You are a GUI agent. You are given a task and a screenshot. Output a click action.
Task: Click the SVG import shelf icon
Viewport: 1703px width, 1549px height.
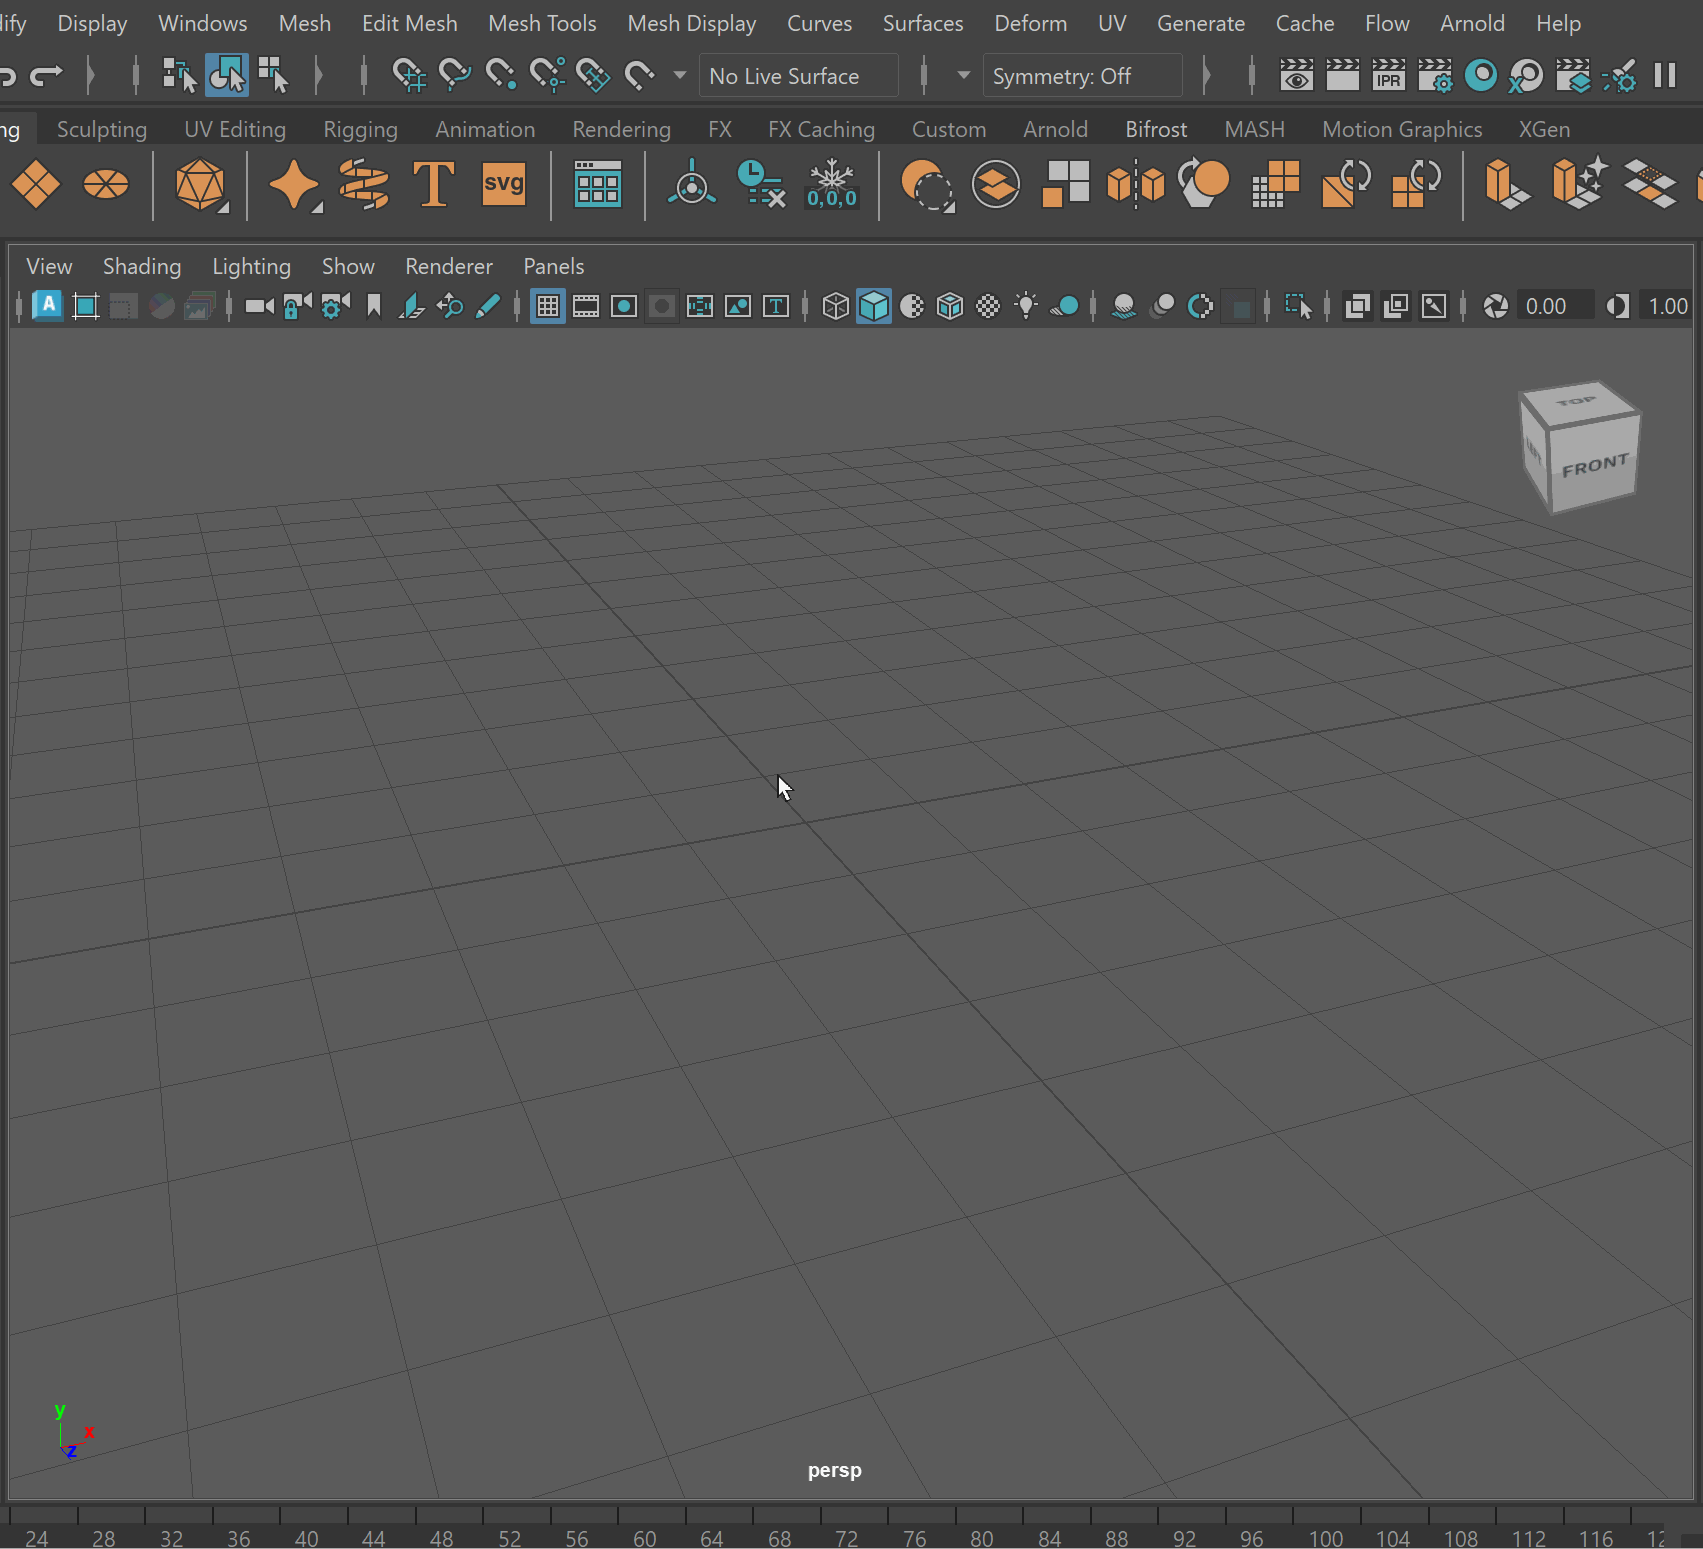pos(503,184)
